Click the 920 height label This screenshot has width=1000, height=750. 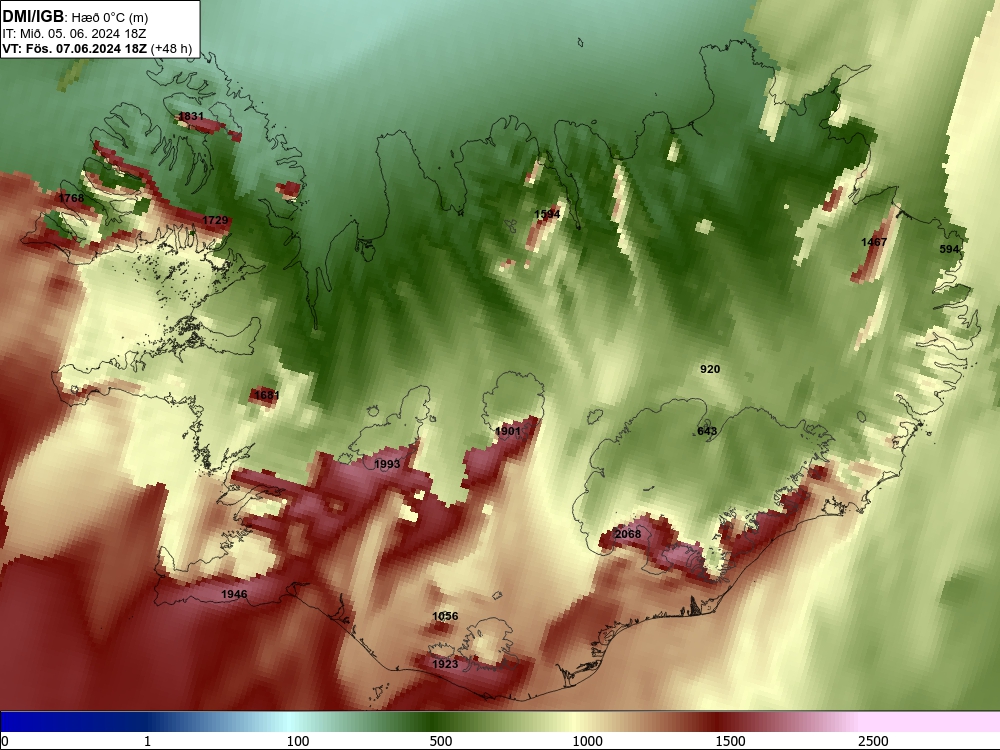click(x=710, y=369)
